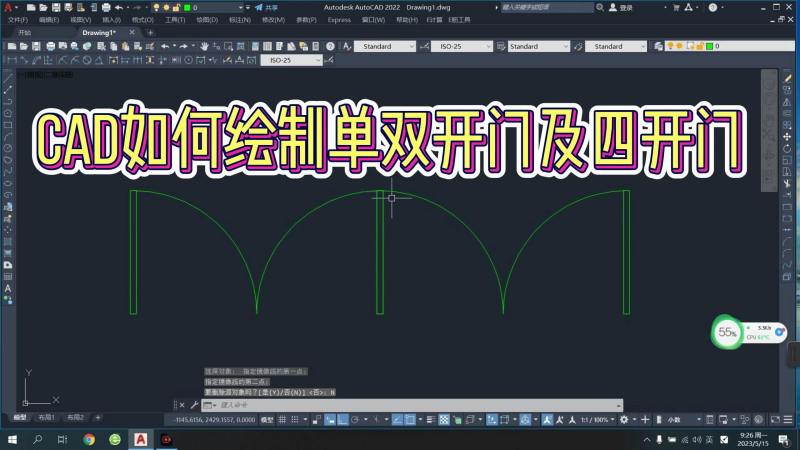Click green layer color swatch in layer toolbar
Image resolution: width=800 pixels, height=450 pixels.
tap(709, 46)
